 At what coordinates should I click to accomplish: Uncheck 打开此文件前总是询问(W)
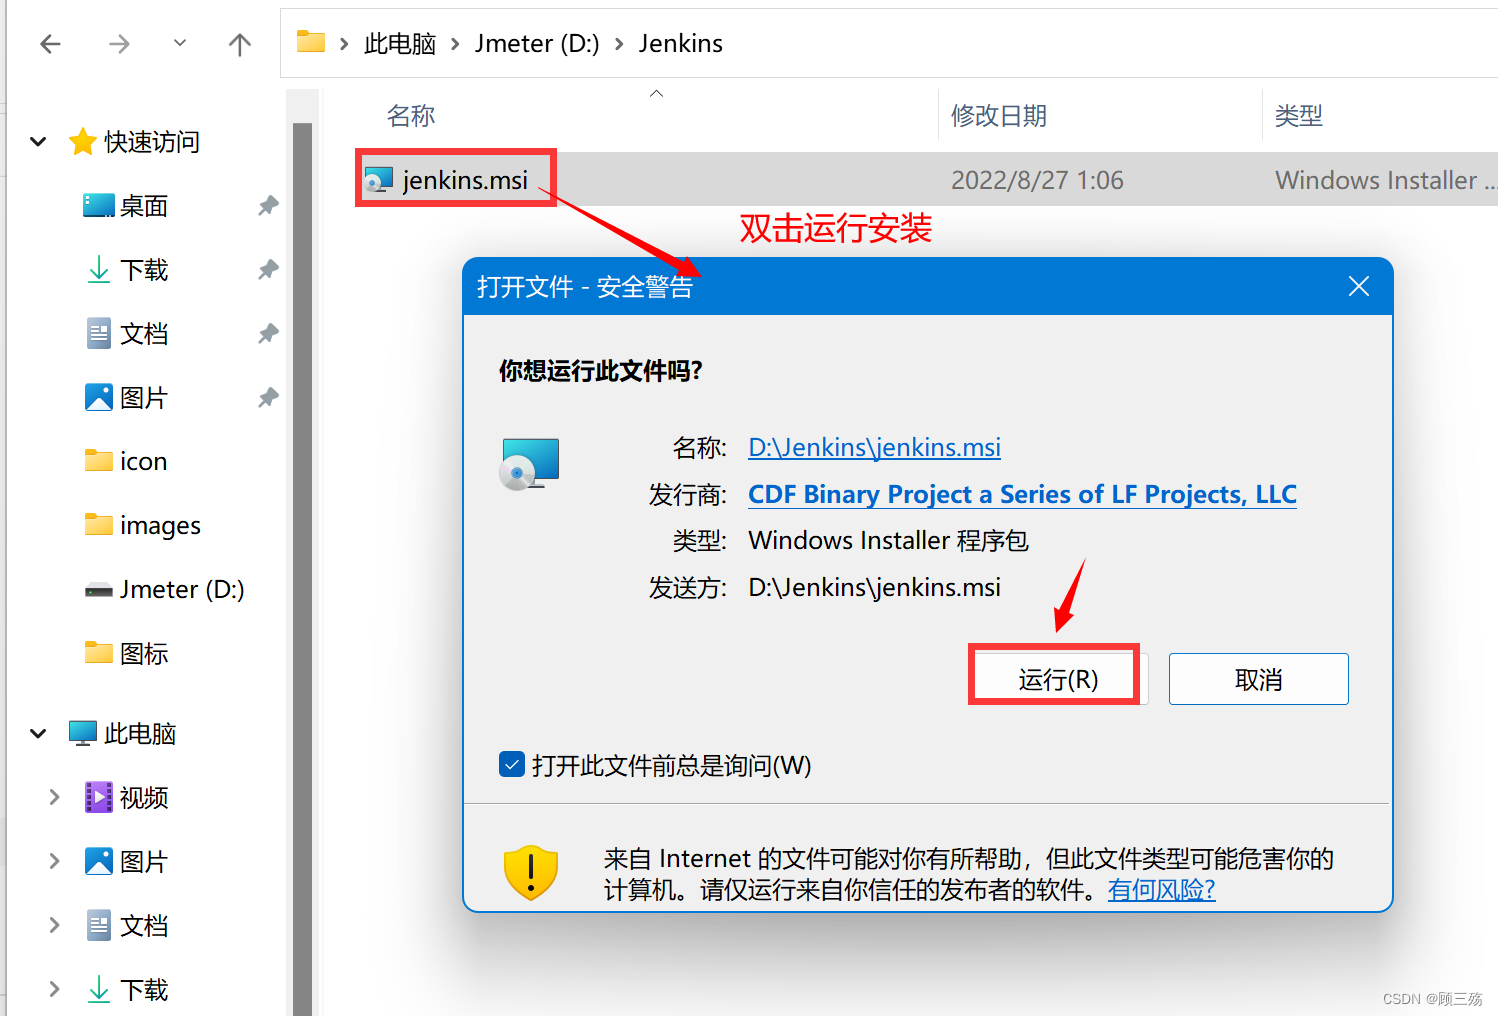pyautogui.click(x=512, y=764)
